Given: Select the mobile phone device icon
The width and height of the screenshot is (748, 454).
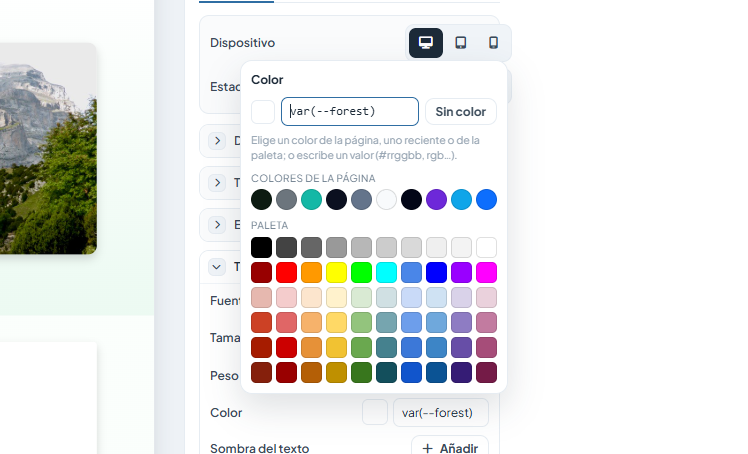Looking at the screenshot, I should (494, 43).
